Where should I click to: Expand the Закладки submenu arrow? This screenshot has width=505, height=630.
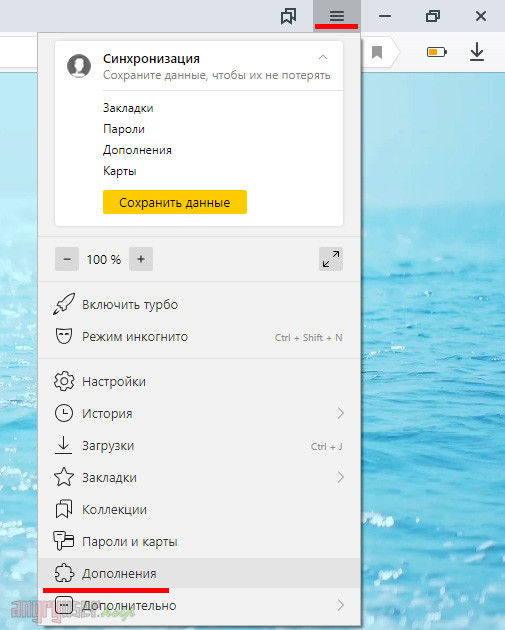point(341,477)
